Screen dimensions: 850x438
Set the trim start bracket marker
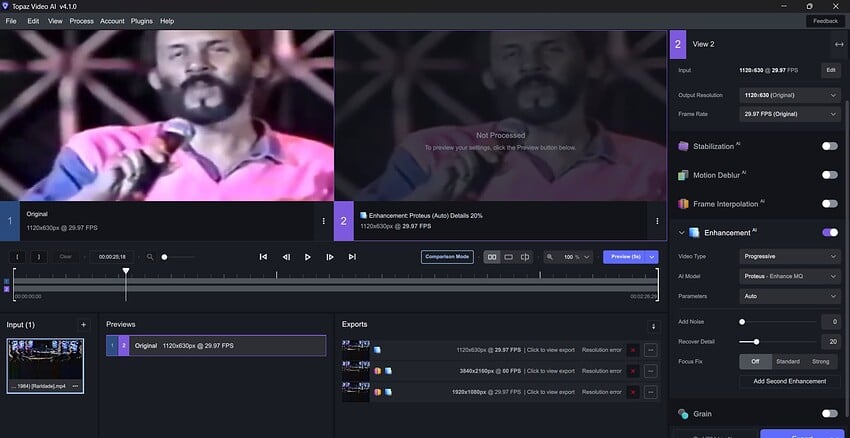pyautogui.click(x=17, y=257)
